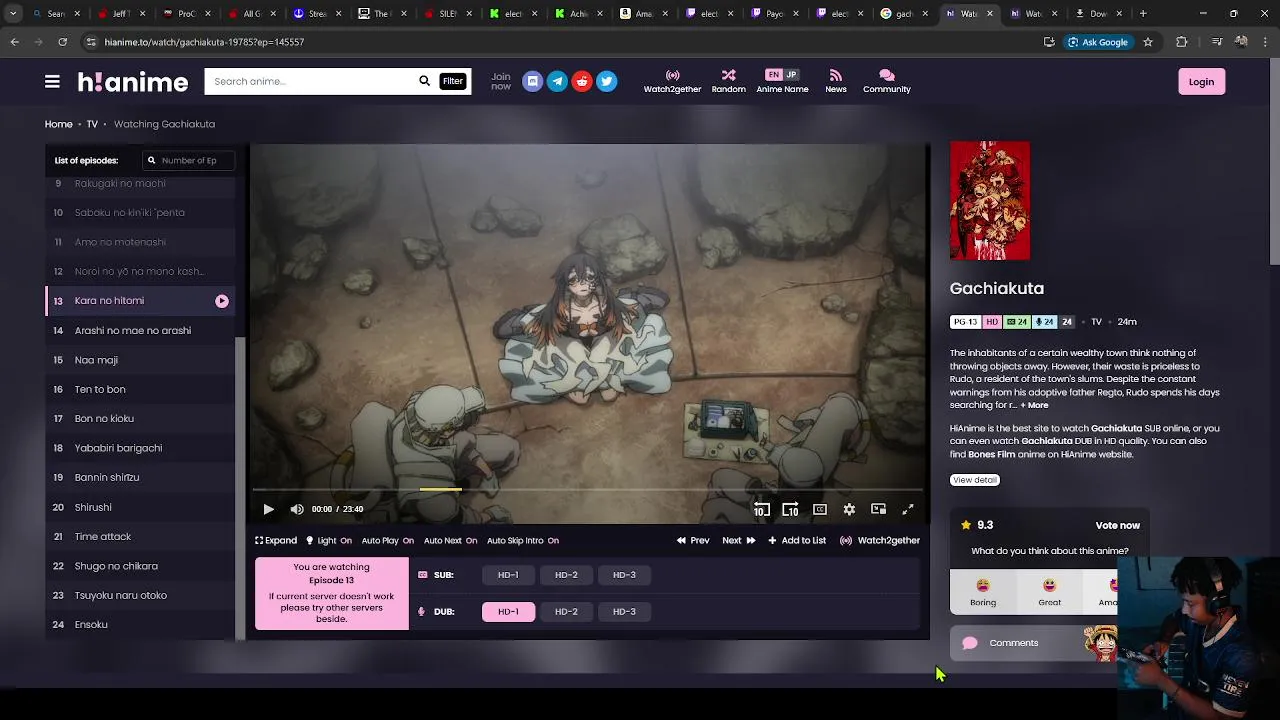1280x720 pixels.
Task: Mute the video volume speaker icon
Action: [x=297, y=509]
